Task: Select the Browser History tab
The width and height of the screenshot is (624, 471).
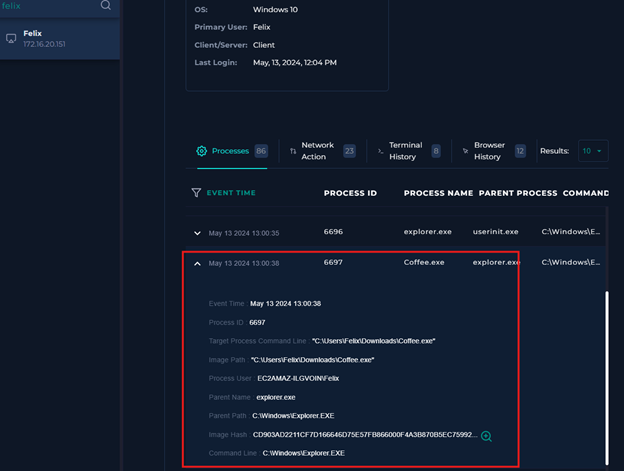Action: tap(488, 151)
